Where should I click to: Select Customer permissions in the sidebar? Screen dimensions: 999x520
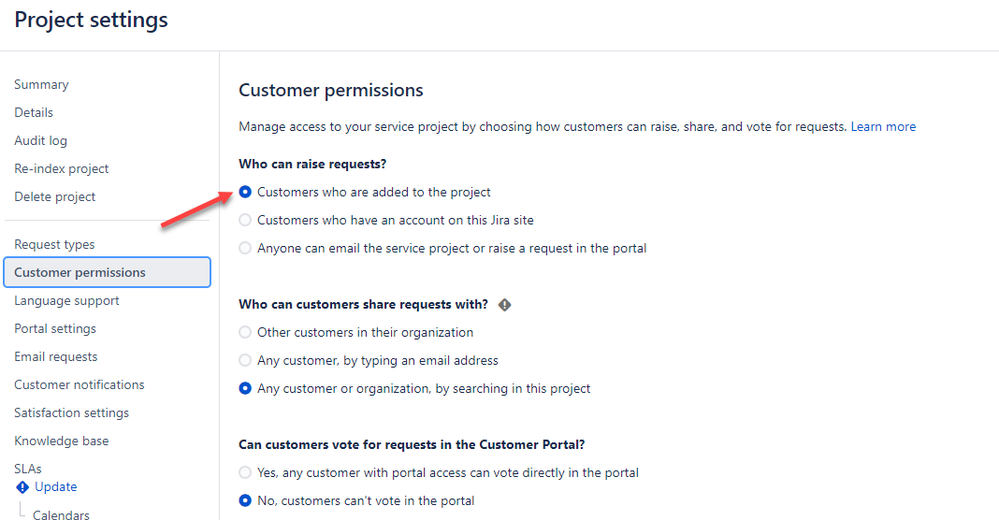click(x=107, y=272)
